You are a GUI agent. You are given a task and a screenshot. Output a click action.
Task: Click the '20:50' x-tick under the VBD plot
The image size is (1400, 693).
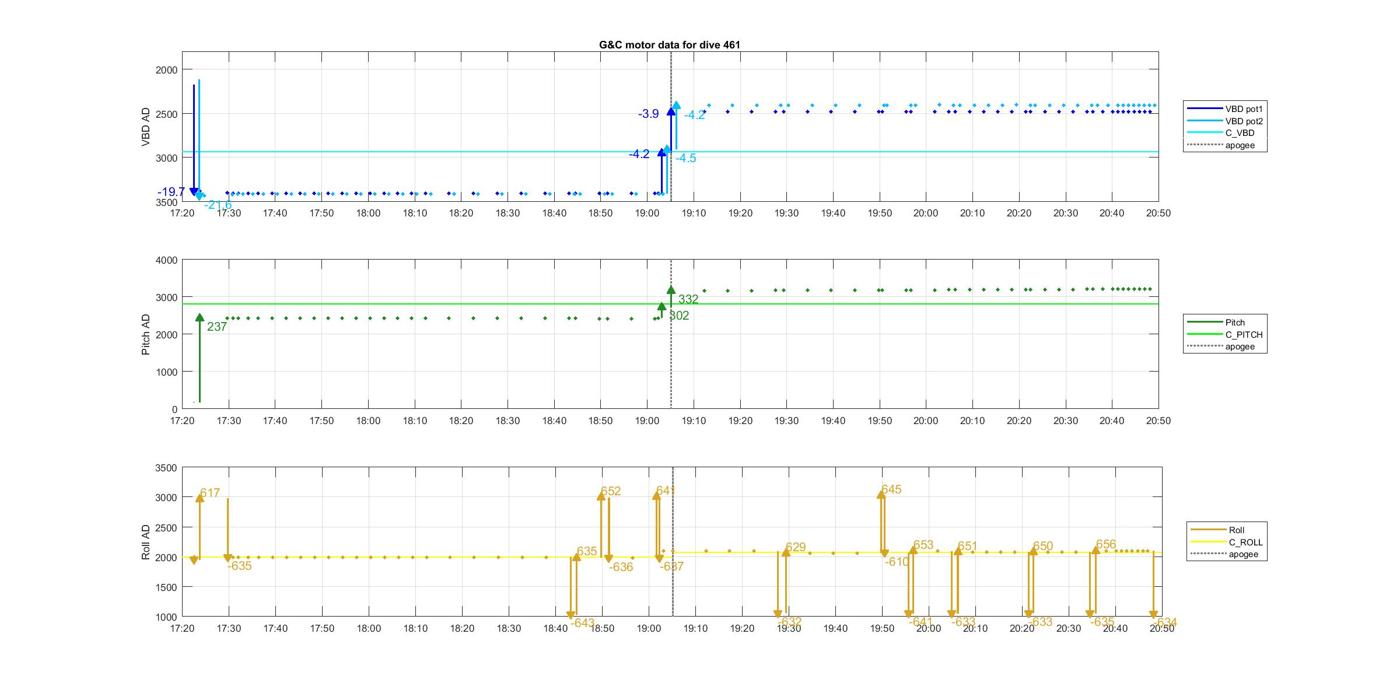(1158, 213)
